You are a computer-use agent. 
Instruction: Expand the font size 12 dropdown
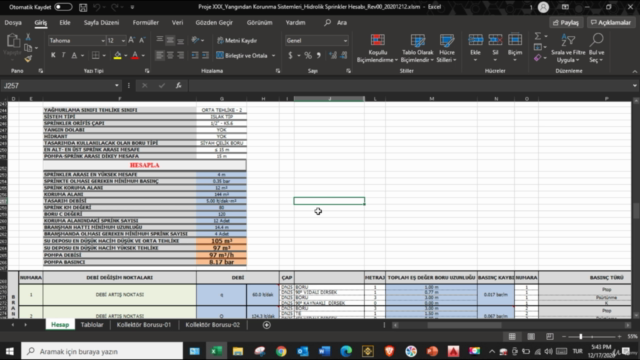(123, 40)
